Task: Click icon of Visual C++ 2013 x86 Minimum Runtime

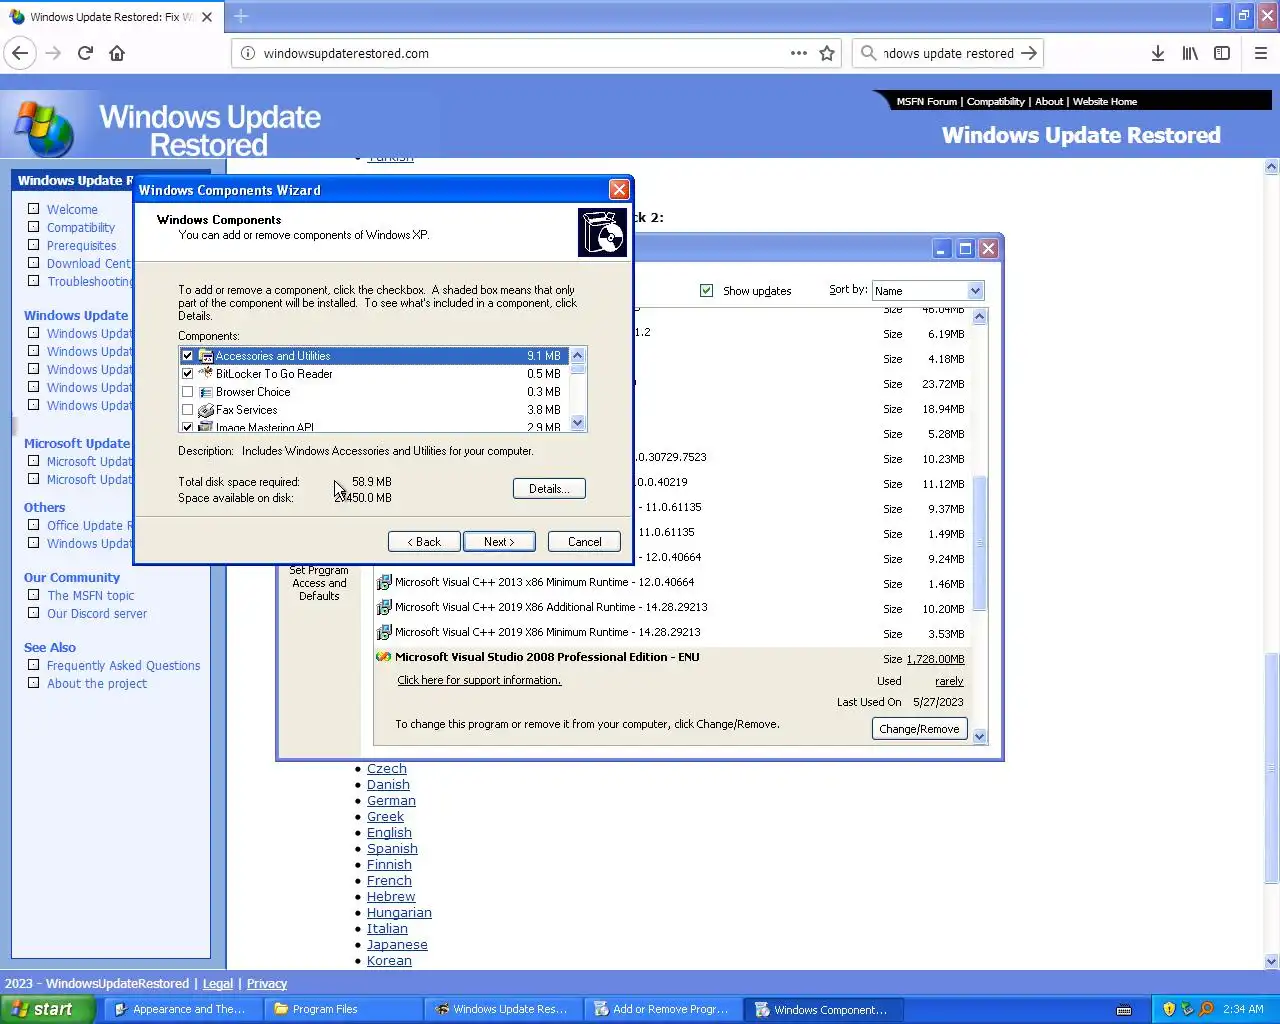Action: point(383,582)
